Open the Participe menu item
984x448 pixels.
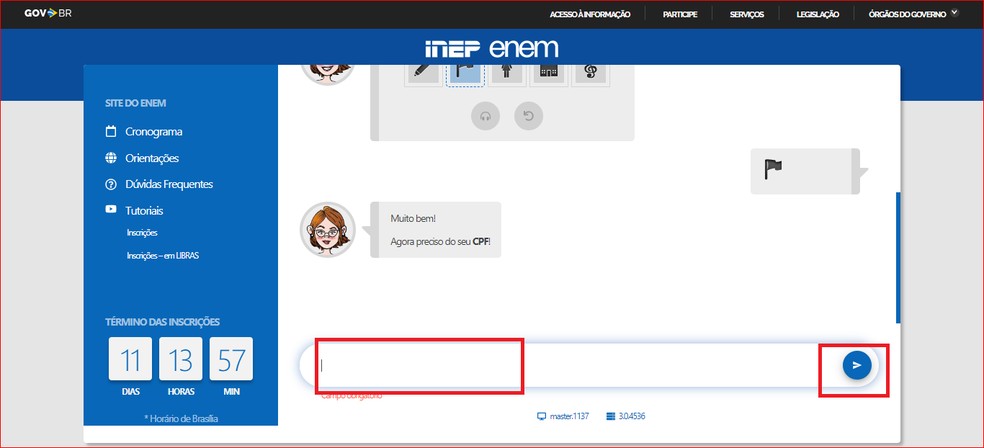[x=680, y=14]
